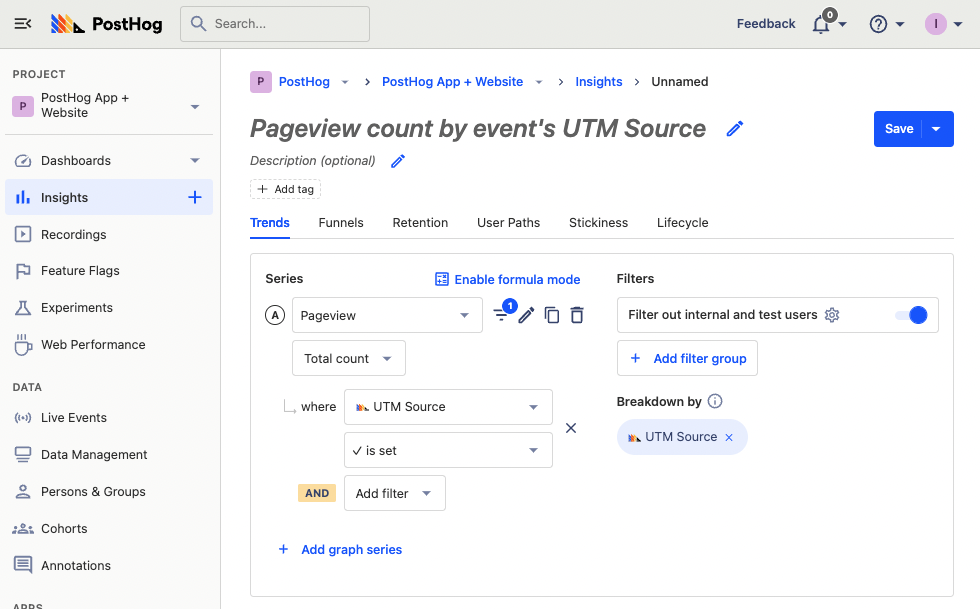Save the insight
980x609 pixels.
pyautogui.click(x=899, y=128)
